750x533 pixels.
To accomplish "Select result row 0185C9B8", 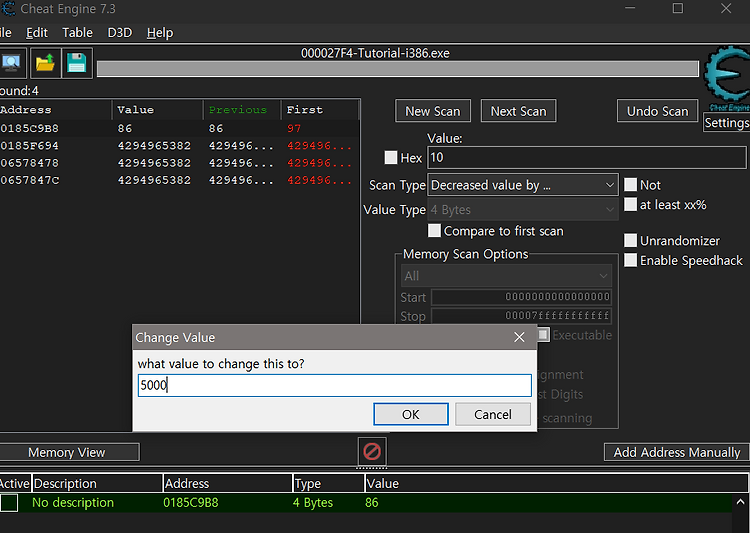I will [x=179, y=128].
